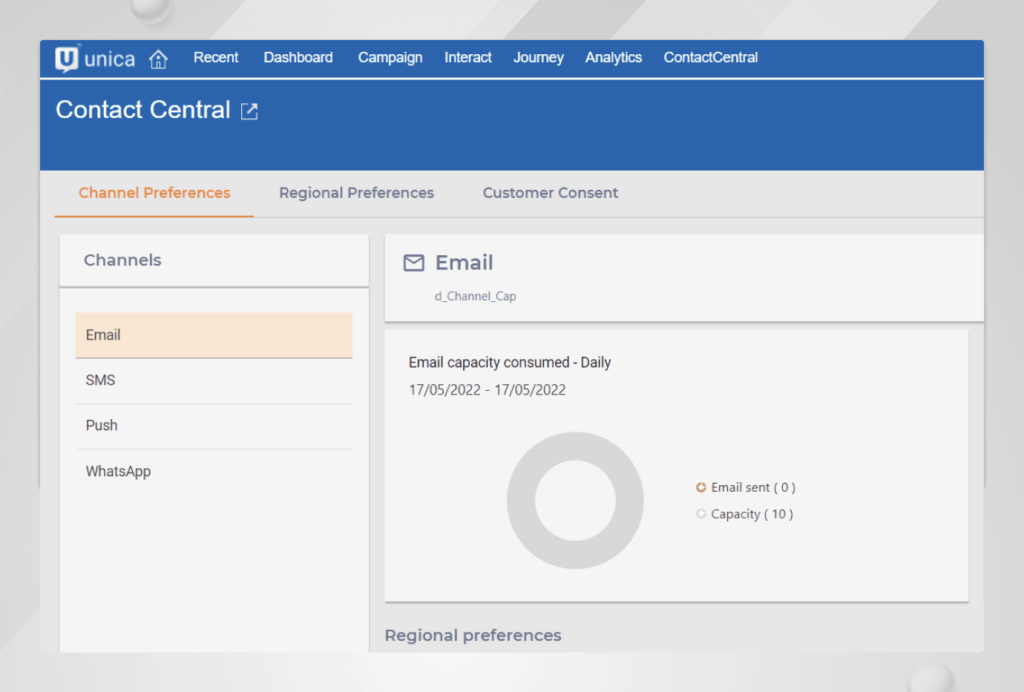Click the envelope icon next to the Email heading
This screenshot has height=692, width=1024.
point(413,262)
